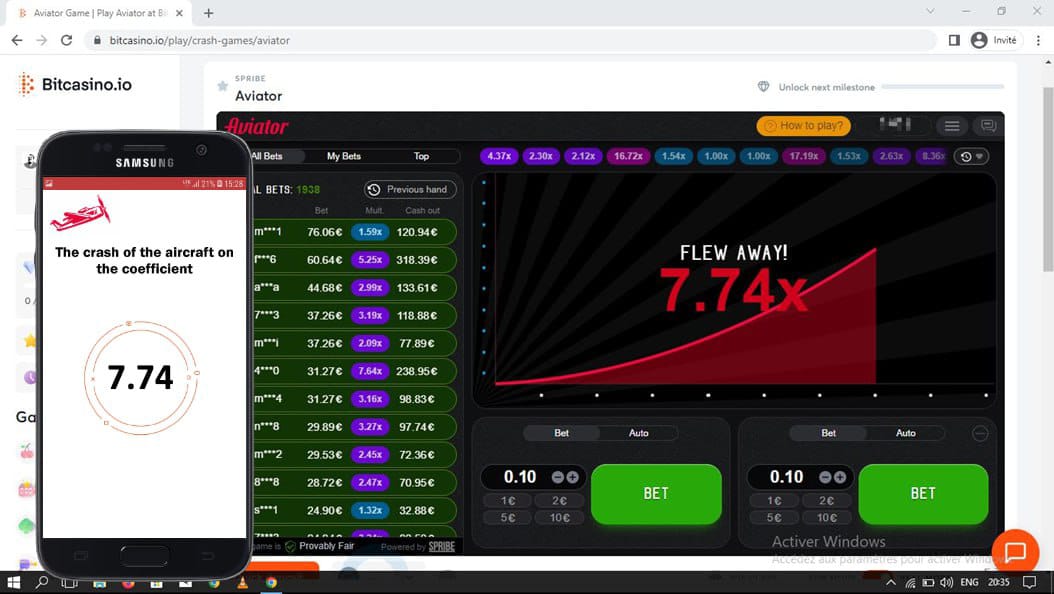Choose the 1€ quick amount in left panel

click(508, 501)
